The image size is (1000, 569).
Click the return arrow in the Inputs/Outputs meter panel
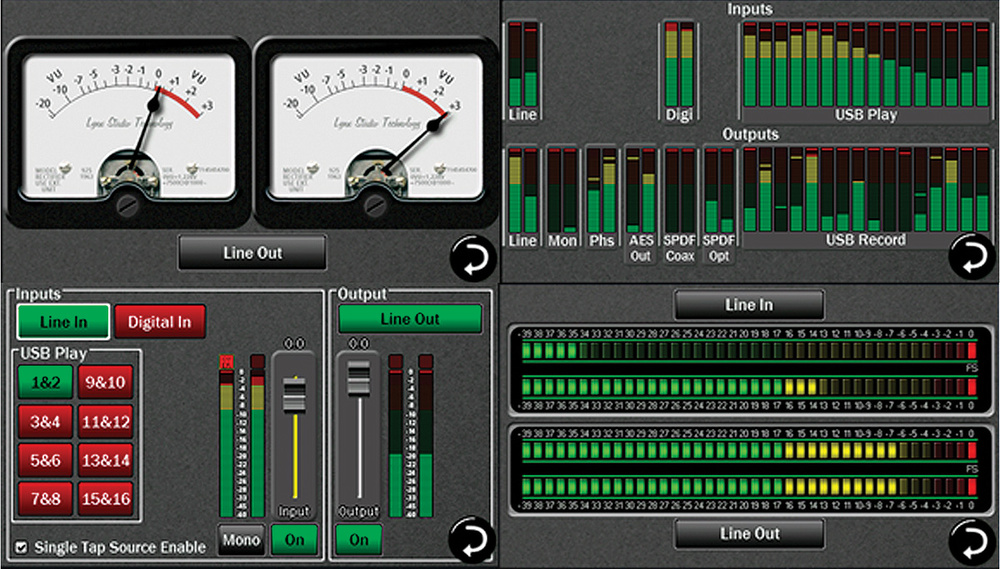966,255
